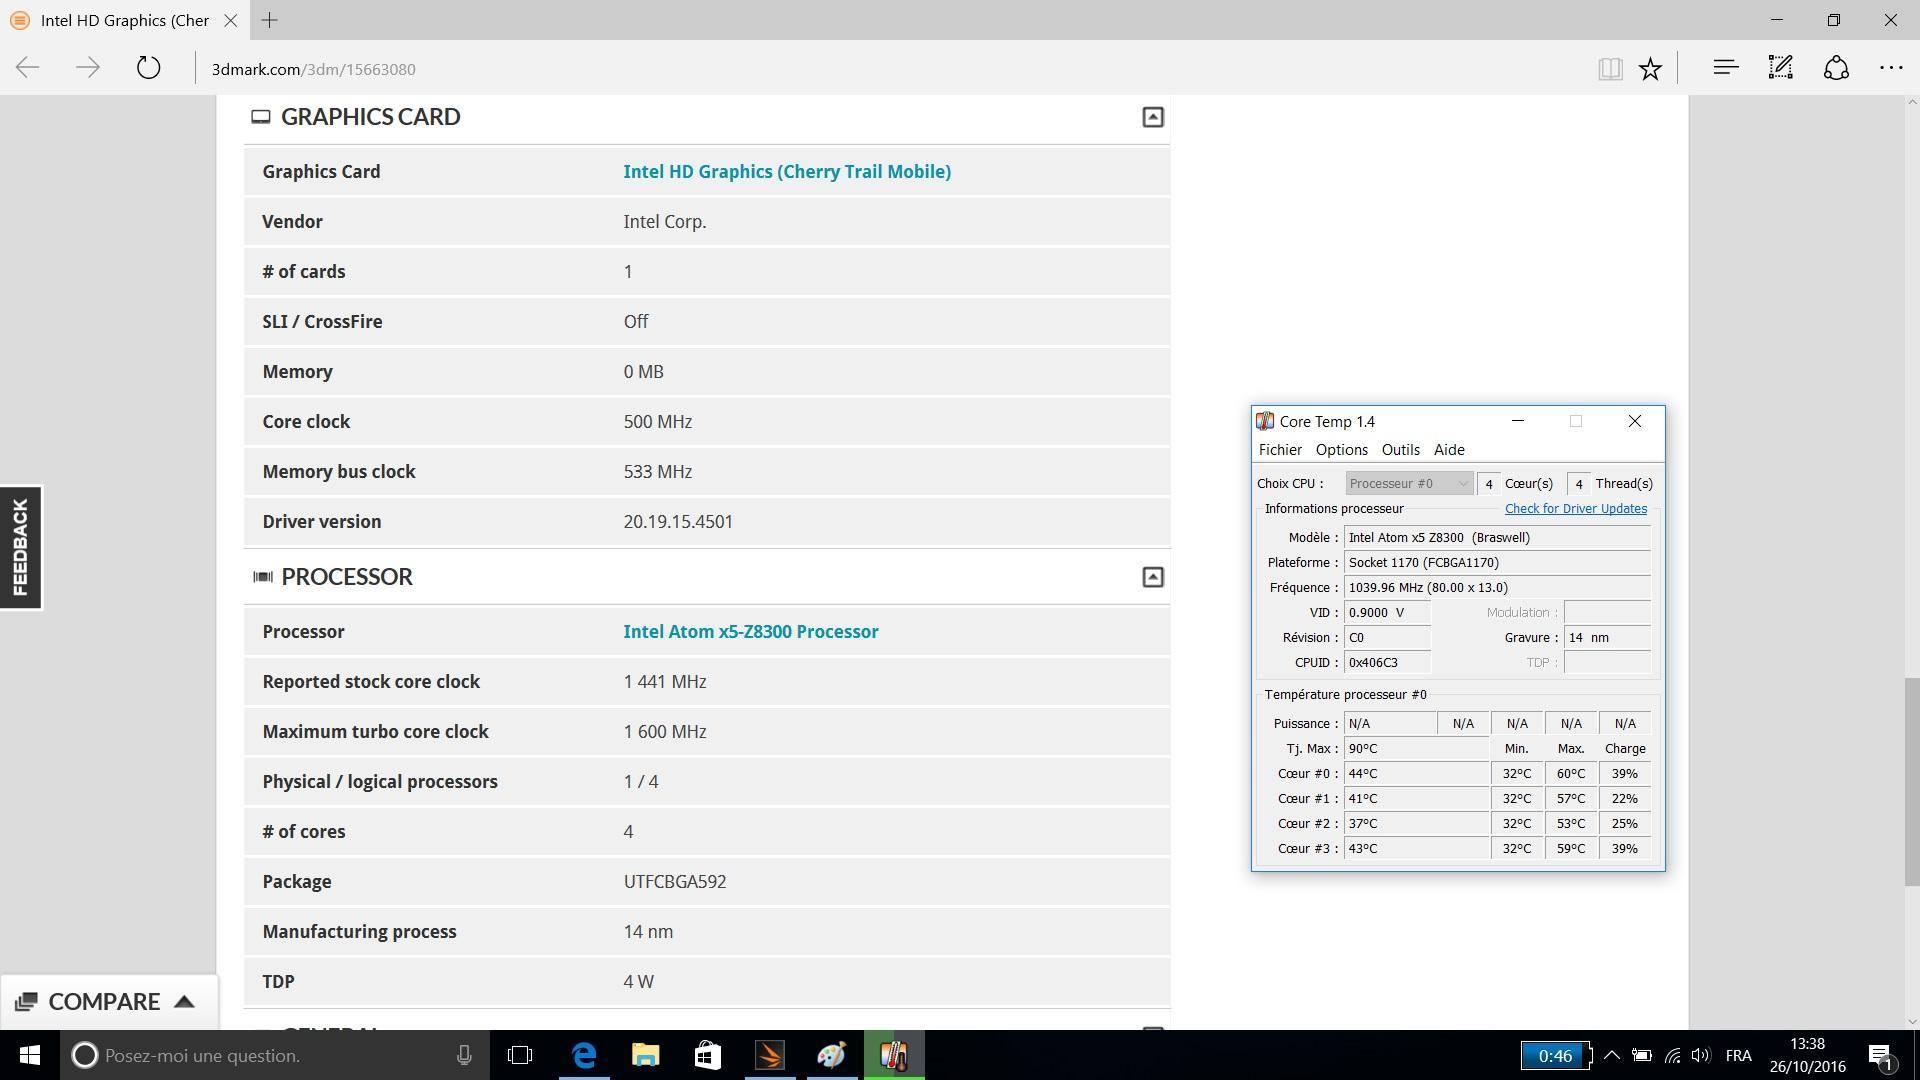Screen dimensions: 1920x1080
Task: Open Edge Share icon
Action: pos(1836,68)
